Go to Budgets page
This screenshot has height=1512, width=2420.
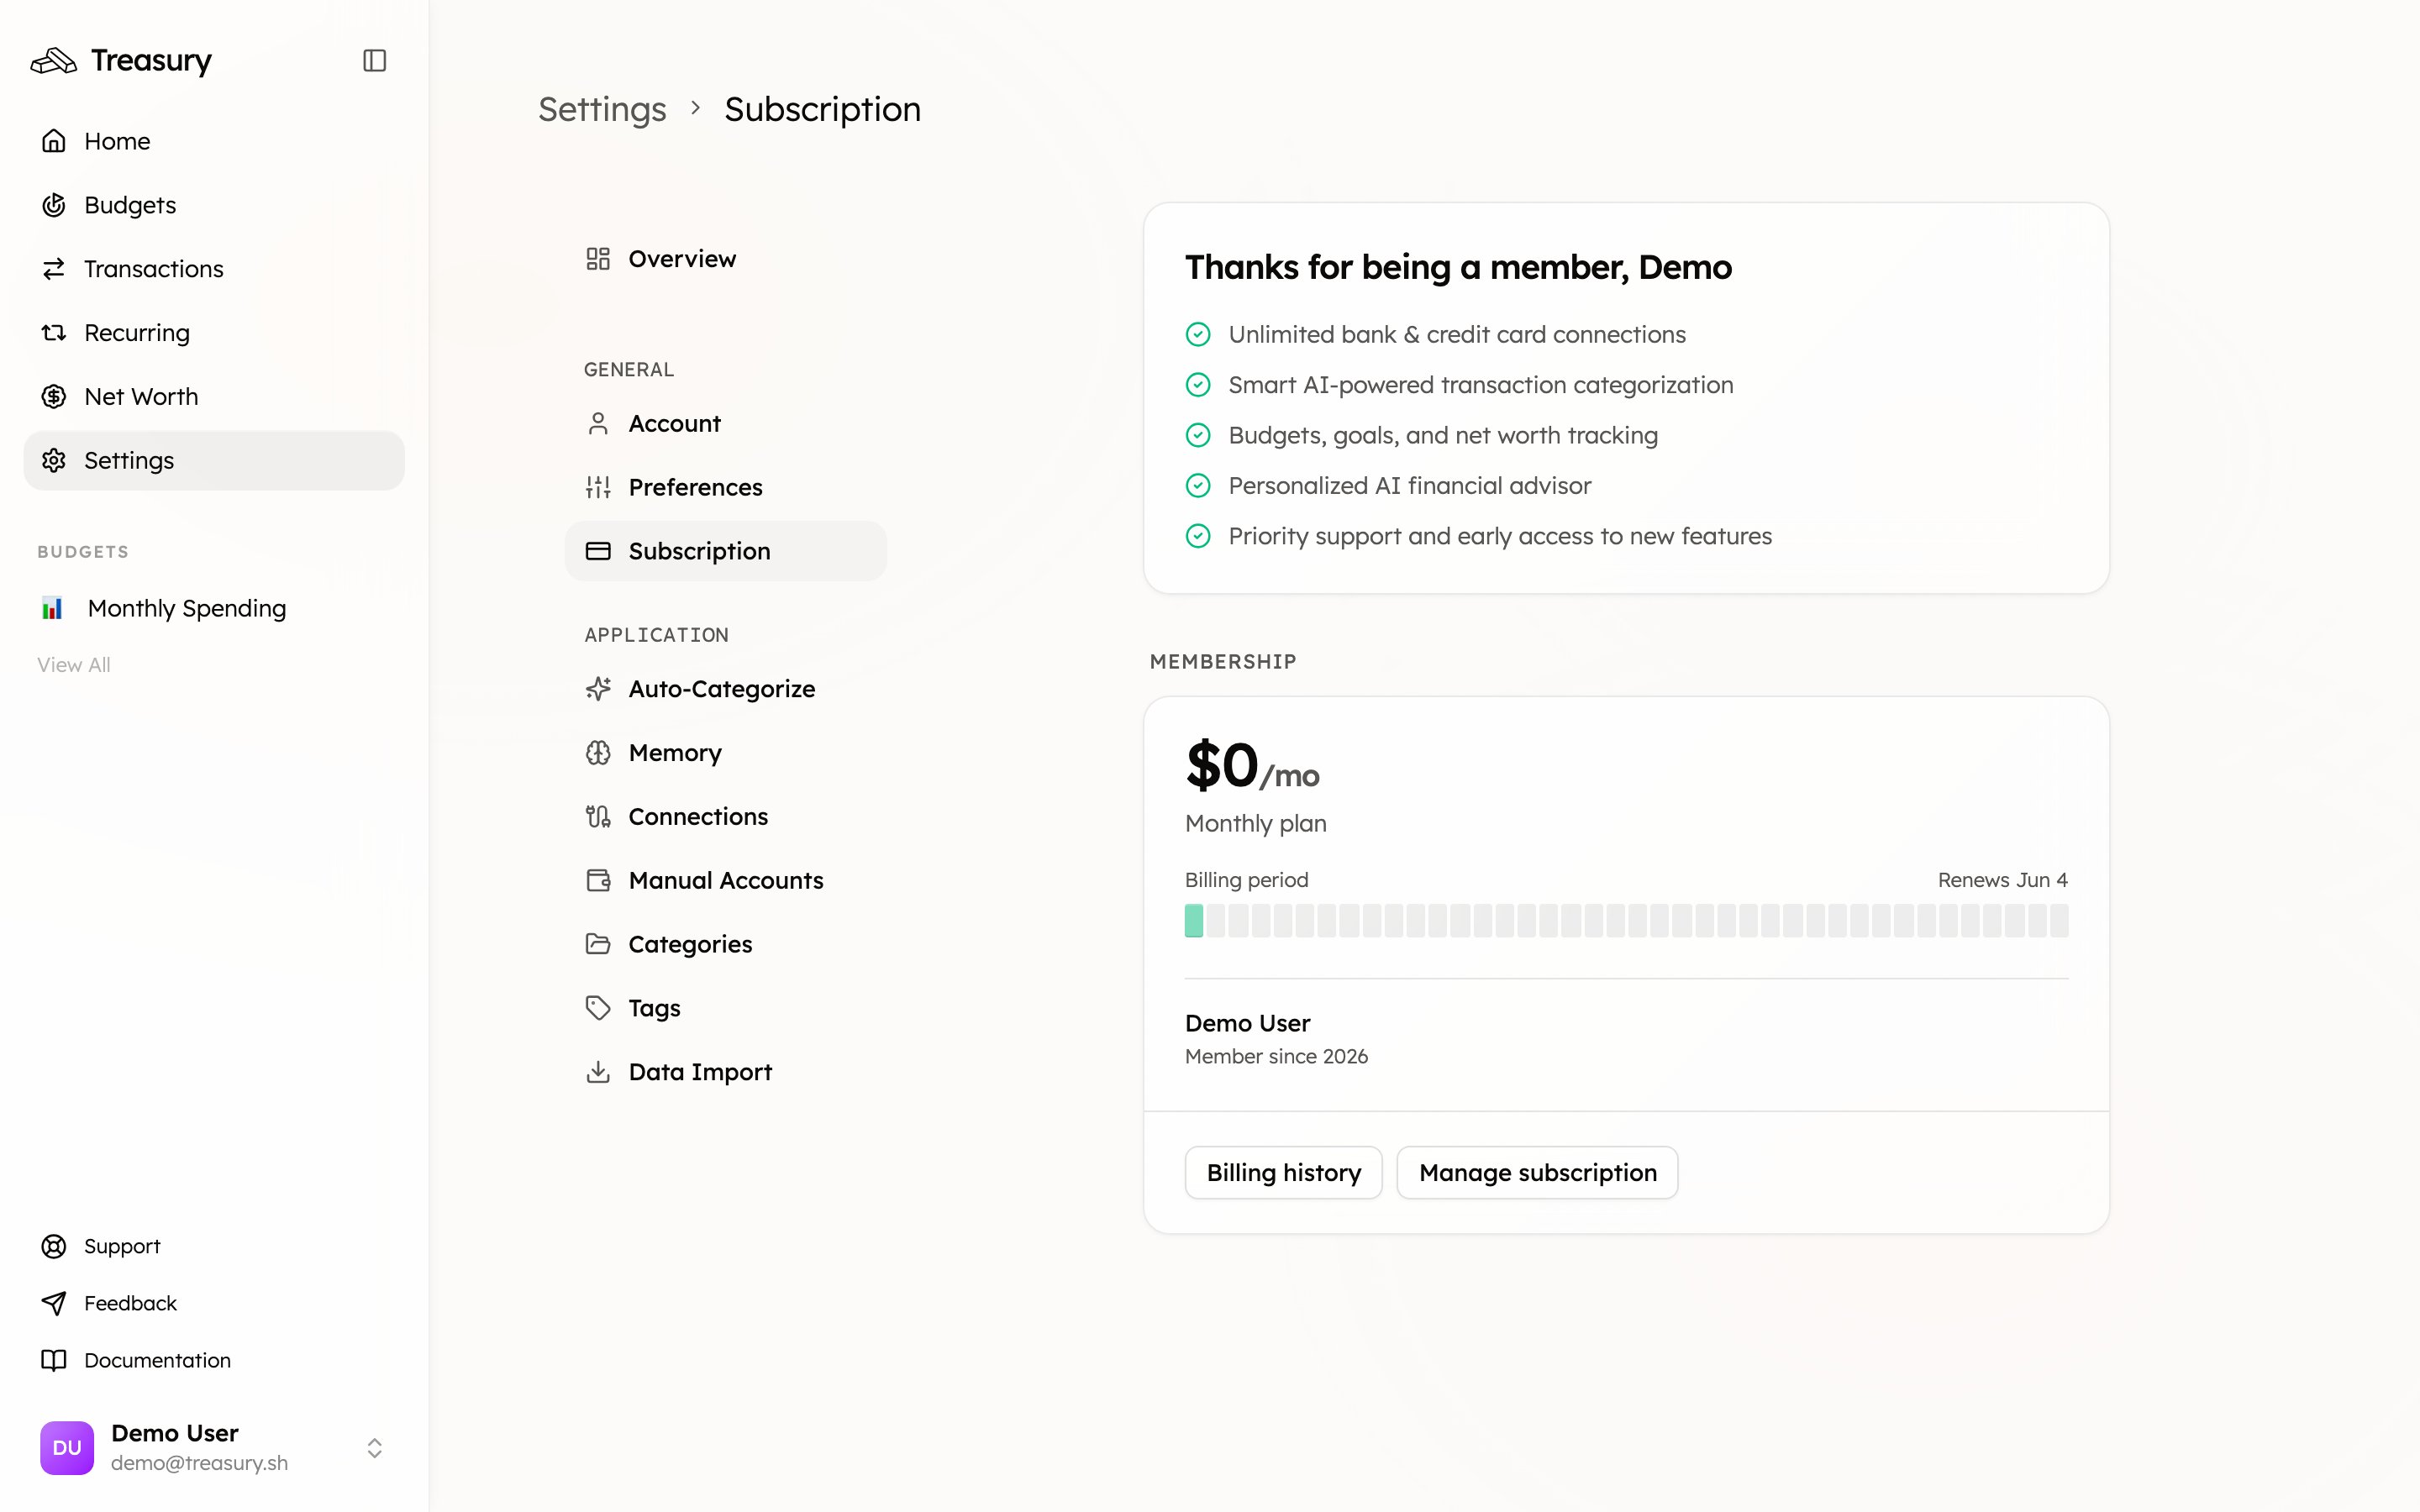tap(214, 205)
